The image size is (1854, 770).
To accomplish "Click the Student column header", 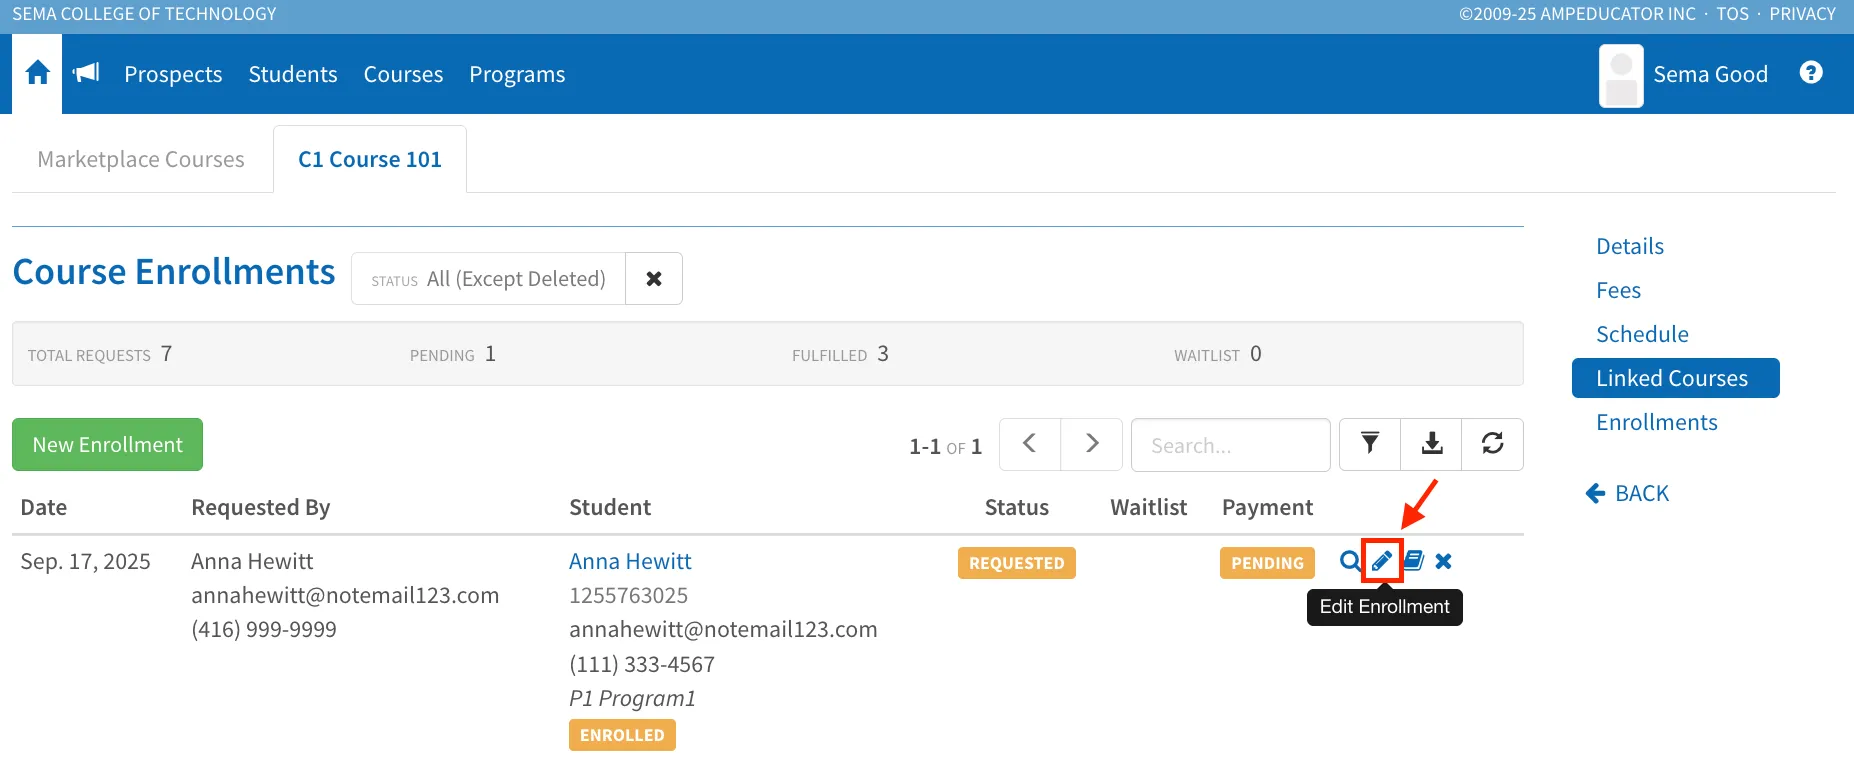I will click(x=610, y=507).
